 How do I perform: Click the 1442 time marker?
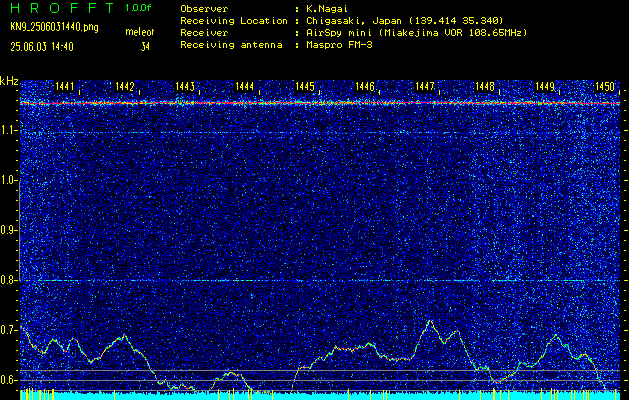(x=125, y=86)
